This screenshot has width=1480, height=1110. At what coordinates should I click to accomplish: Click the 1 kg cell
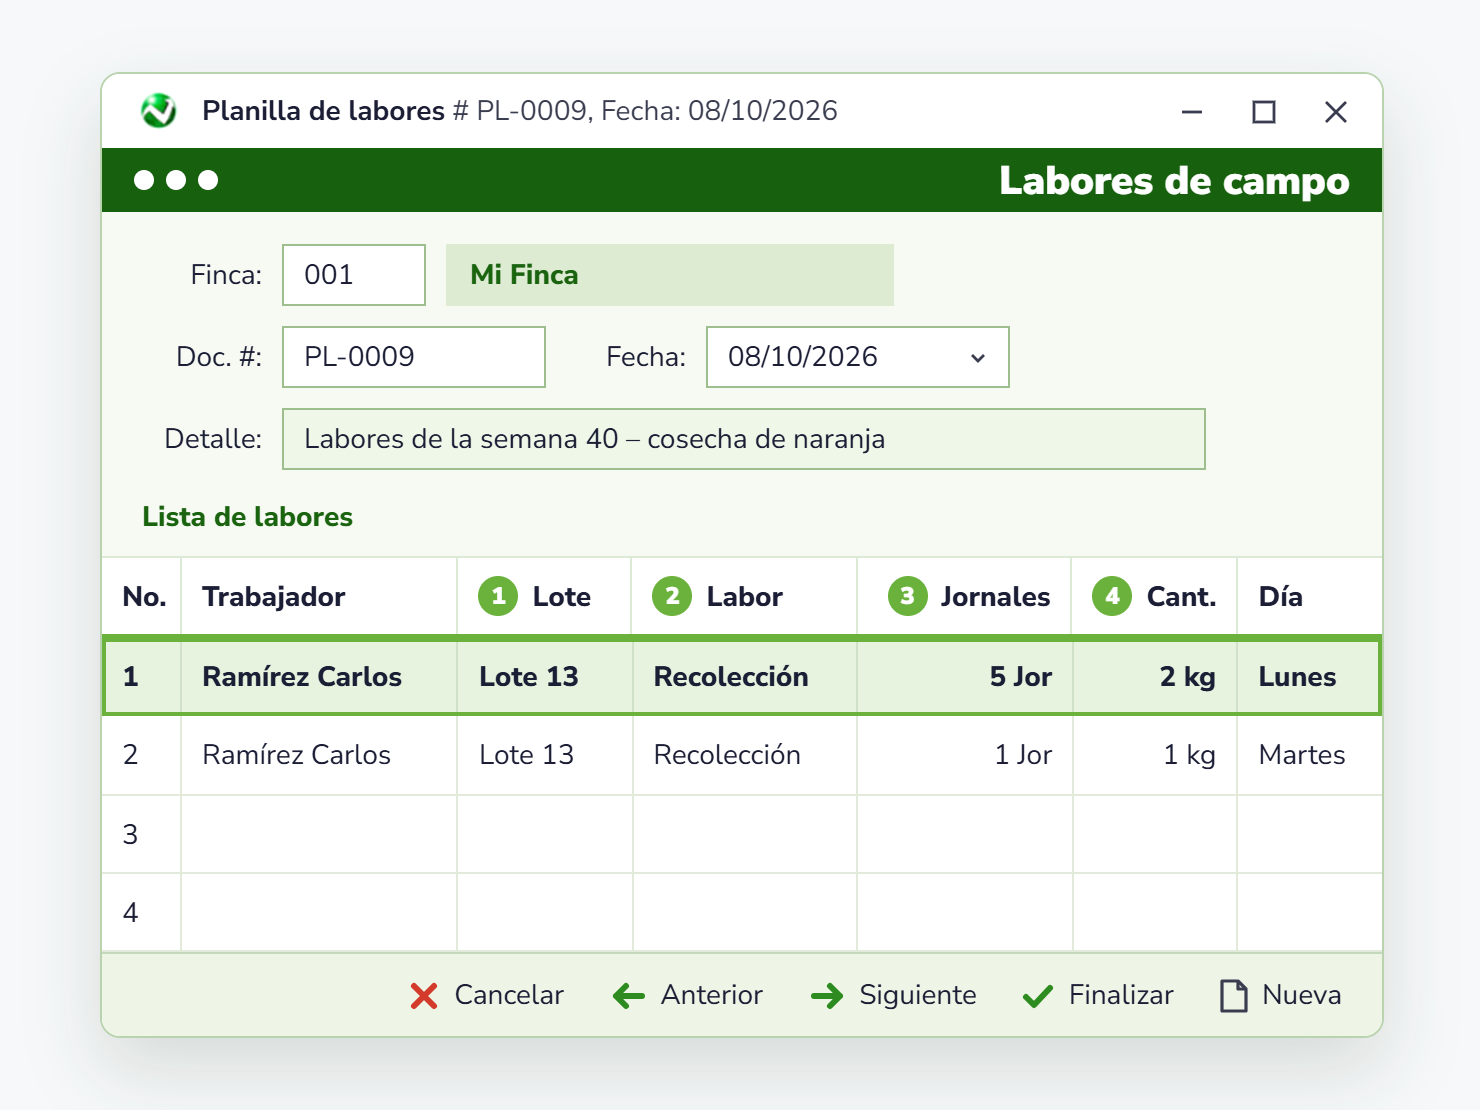[1155, 755]
